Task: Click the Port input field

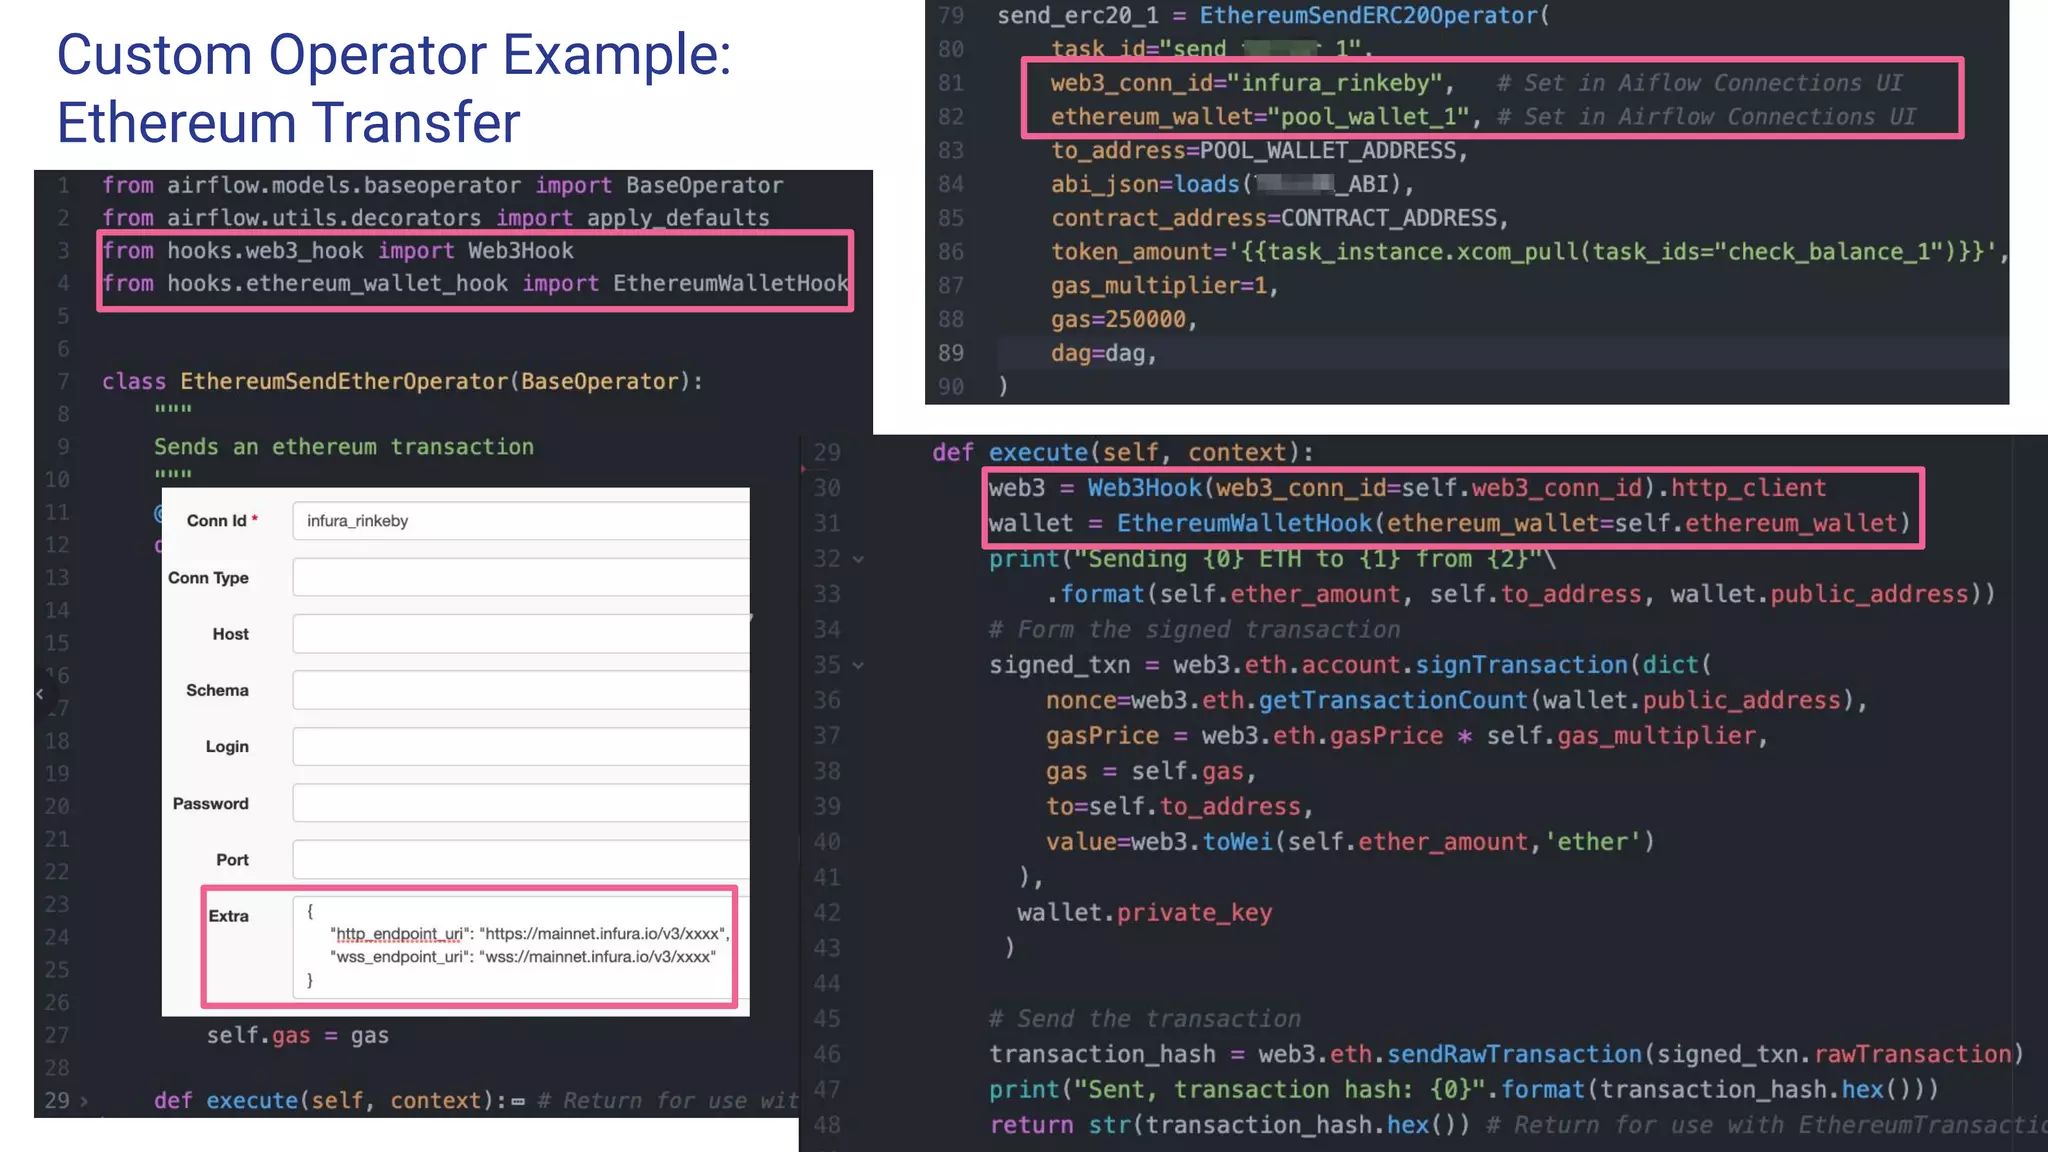Action: click(521, 860)
